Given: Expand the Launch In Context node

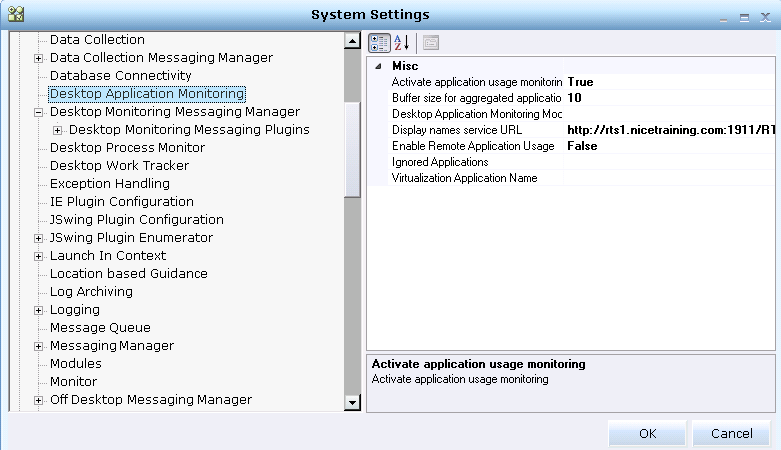Looking at the screenshot, I should (x=39, y=256).
